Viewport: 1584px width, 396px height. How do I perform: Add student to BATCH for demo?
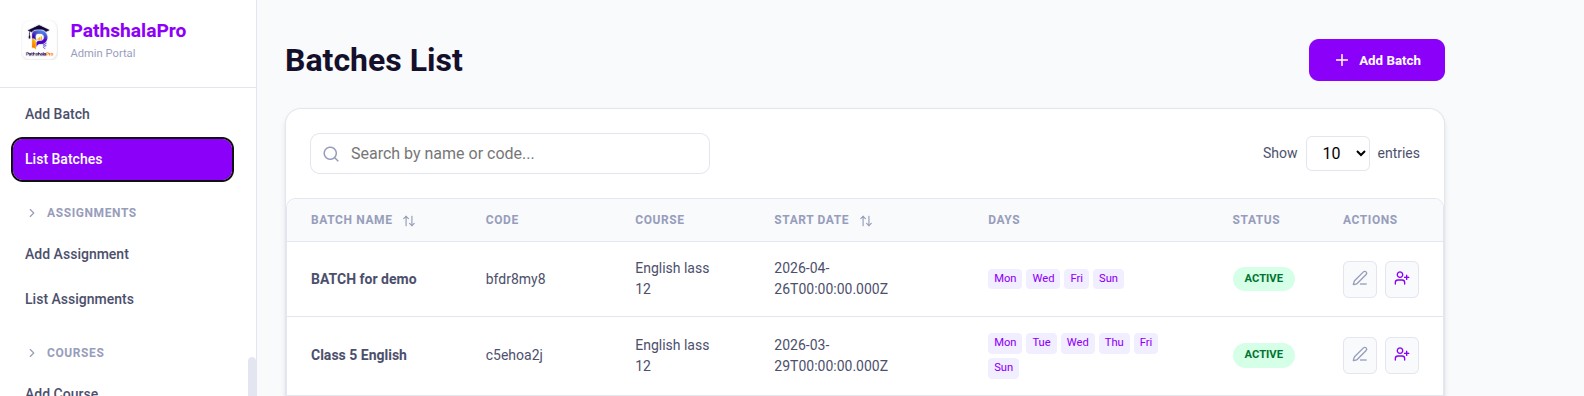tap(1402, 279)
